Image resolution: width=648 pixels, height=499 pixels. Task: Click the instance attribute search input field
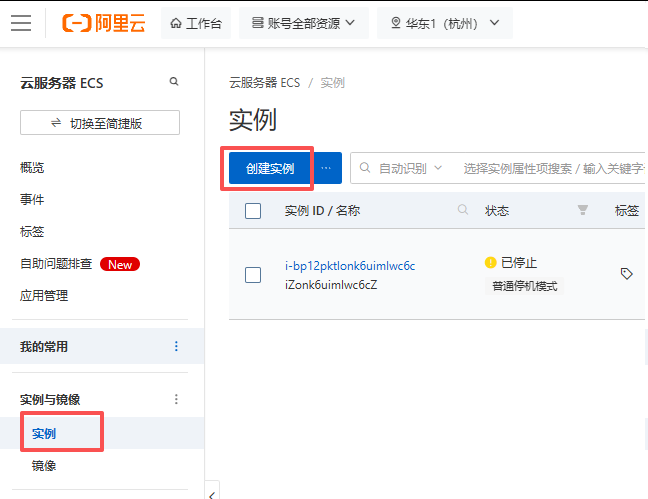(x=553, y=168)
